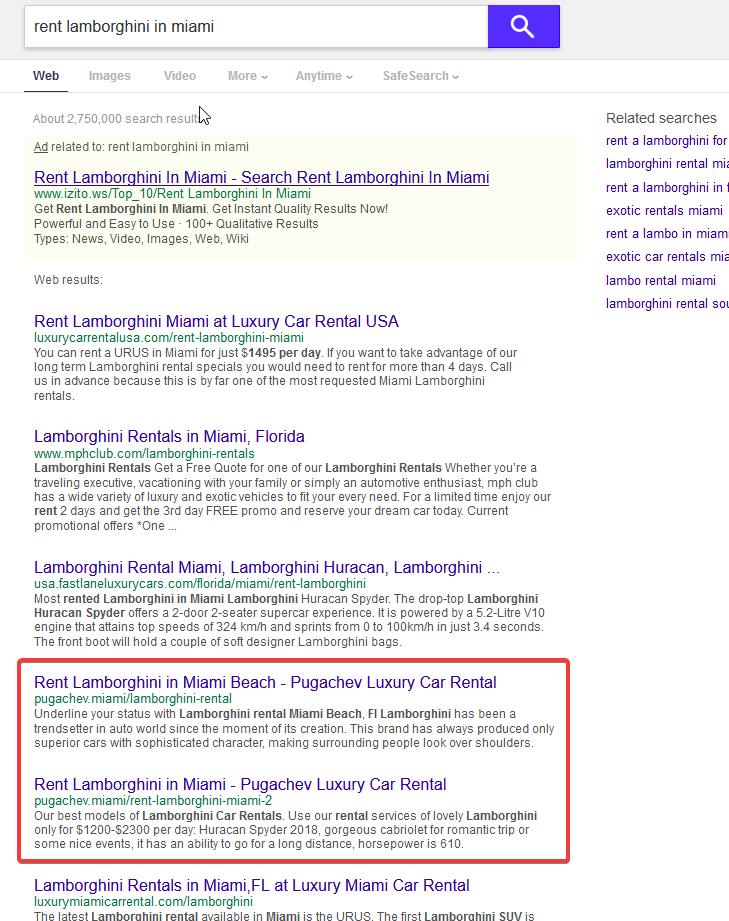Click luxurycarrentalusa.com result URL
This screenshot has height=921, width=729.
pyautogui.click(x=169, y=338)
